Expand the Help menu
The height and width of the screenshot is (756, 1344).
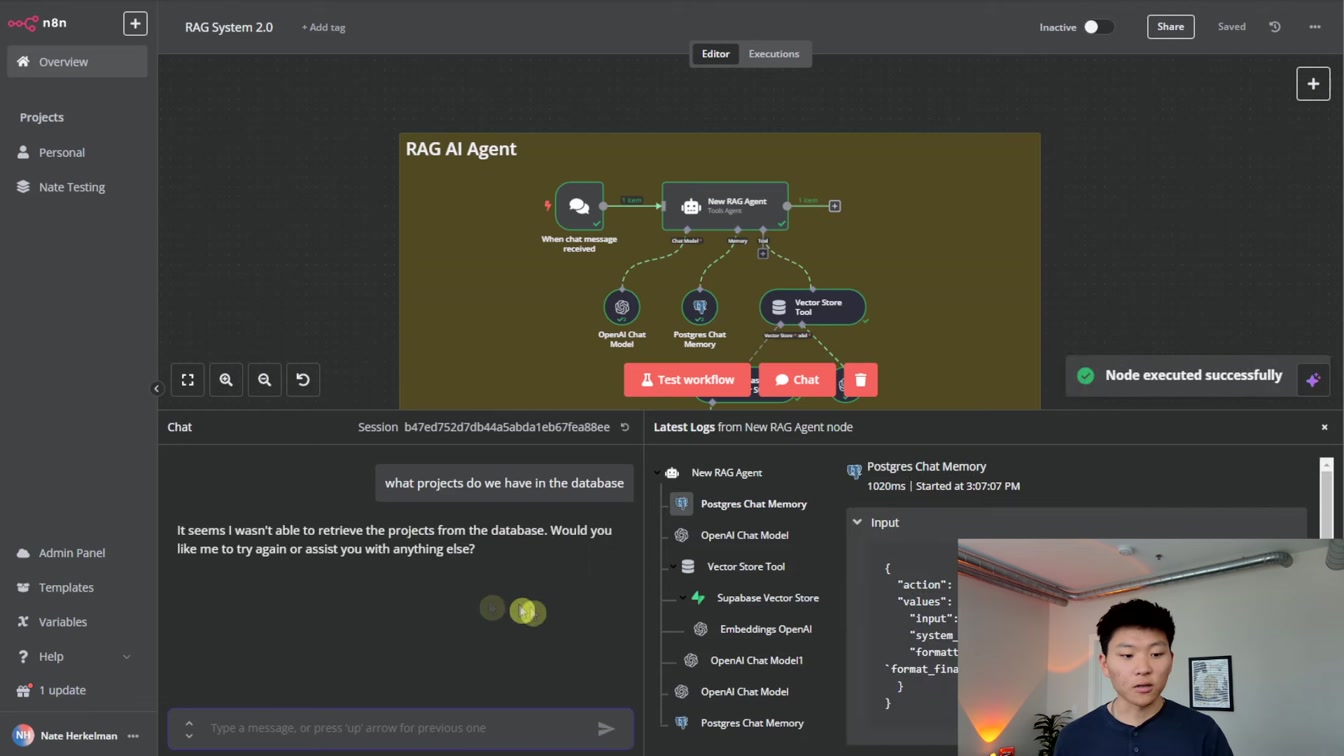tap(74, 657)
